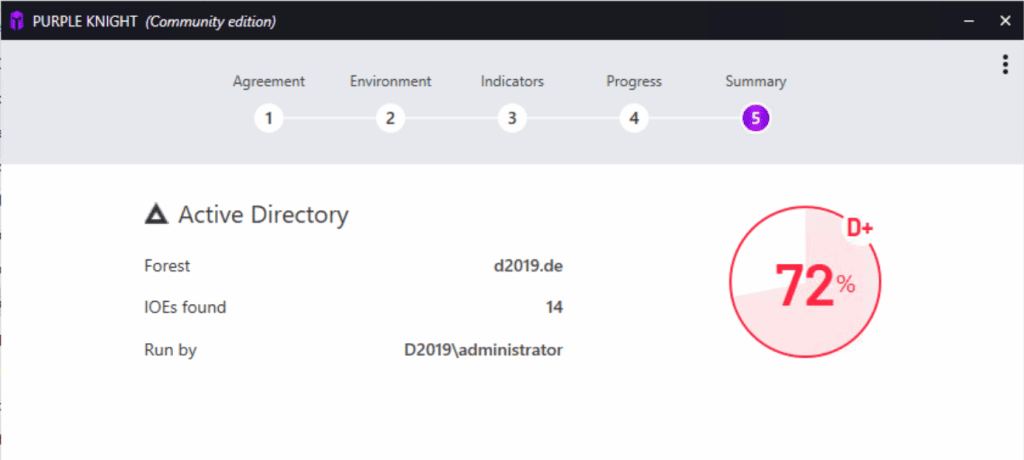Select the Indicators step label

coord(511,82)
